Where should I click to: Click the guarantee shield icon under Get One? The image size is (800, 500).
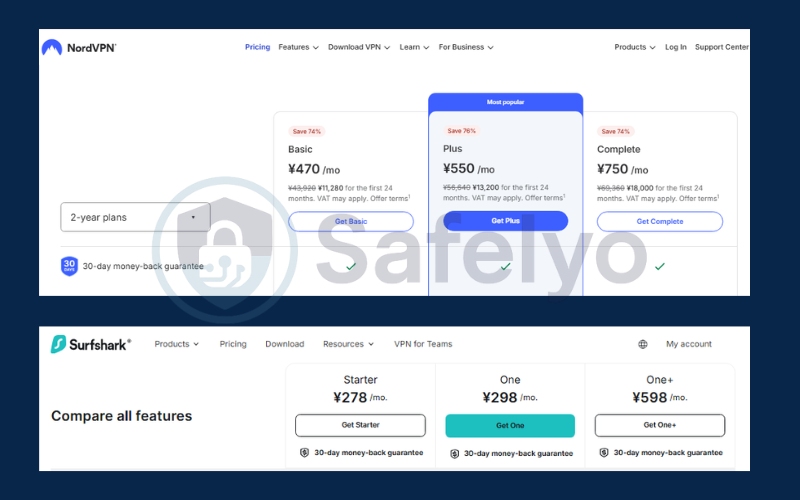[x=455, y=454]
